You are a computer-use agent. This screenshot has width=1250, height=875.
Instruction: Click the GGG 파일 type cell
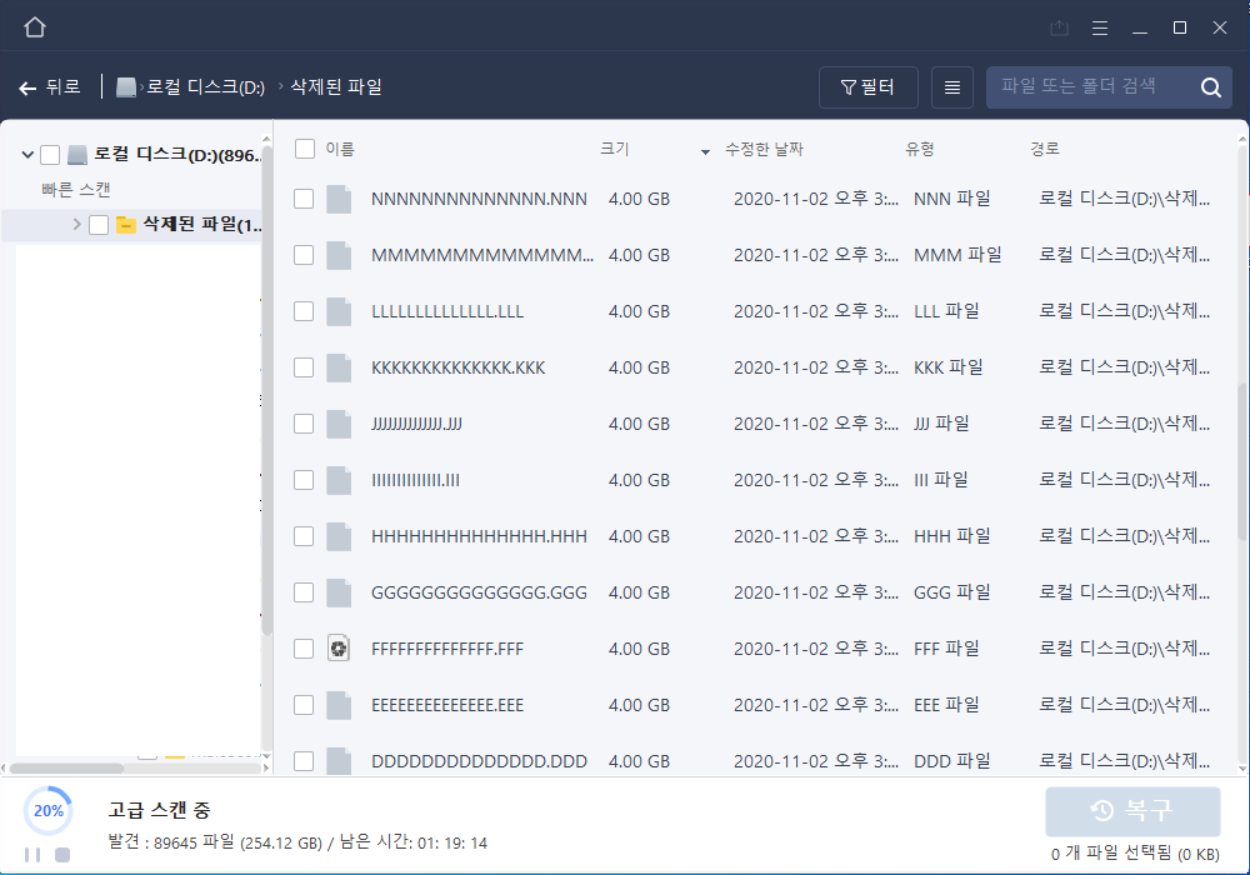tap(952, 593)
